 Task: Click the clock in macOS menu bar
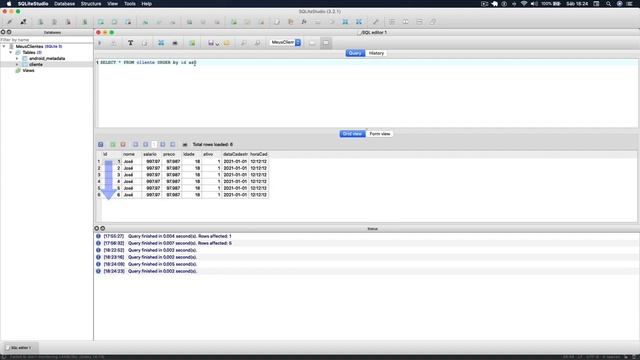click(x=577, y=4)
